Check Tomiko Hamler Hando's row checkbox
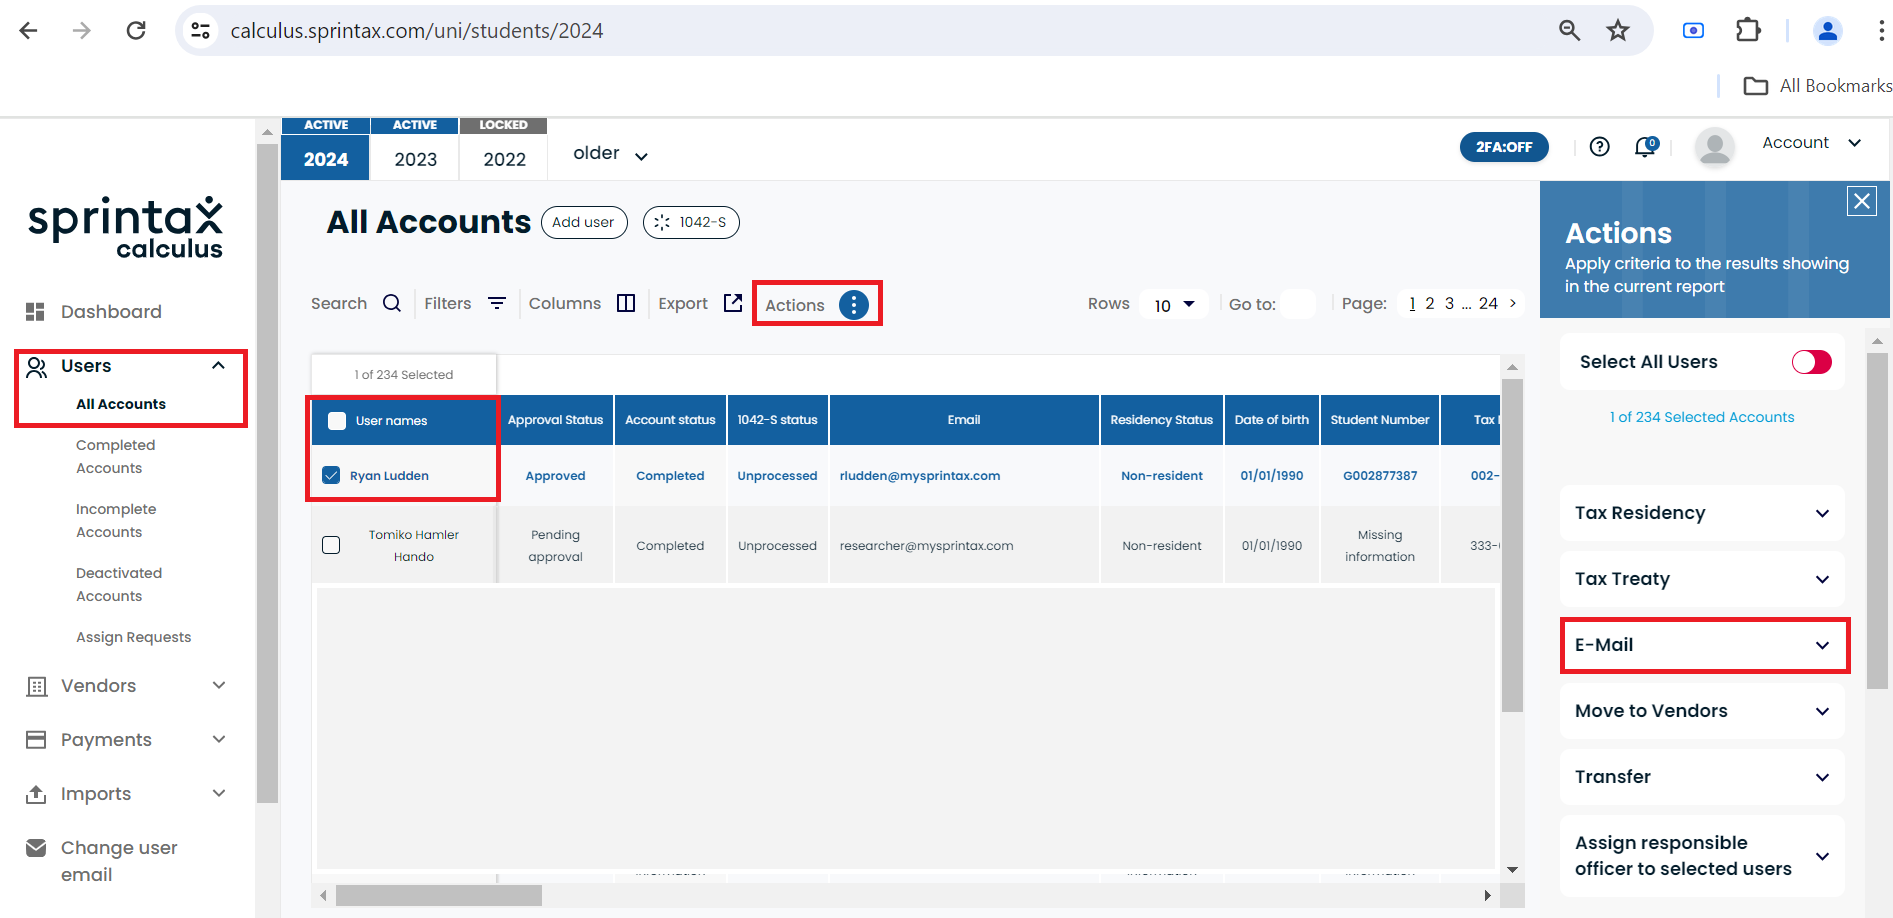 pos(331,545)
